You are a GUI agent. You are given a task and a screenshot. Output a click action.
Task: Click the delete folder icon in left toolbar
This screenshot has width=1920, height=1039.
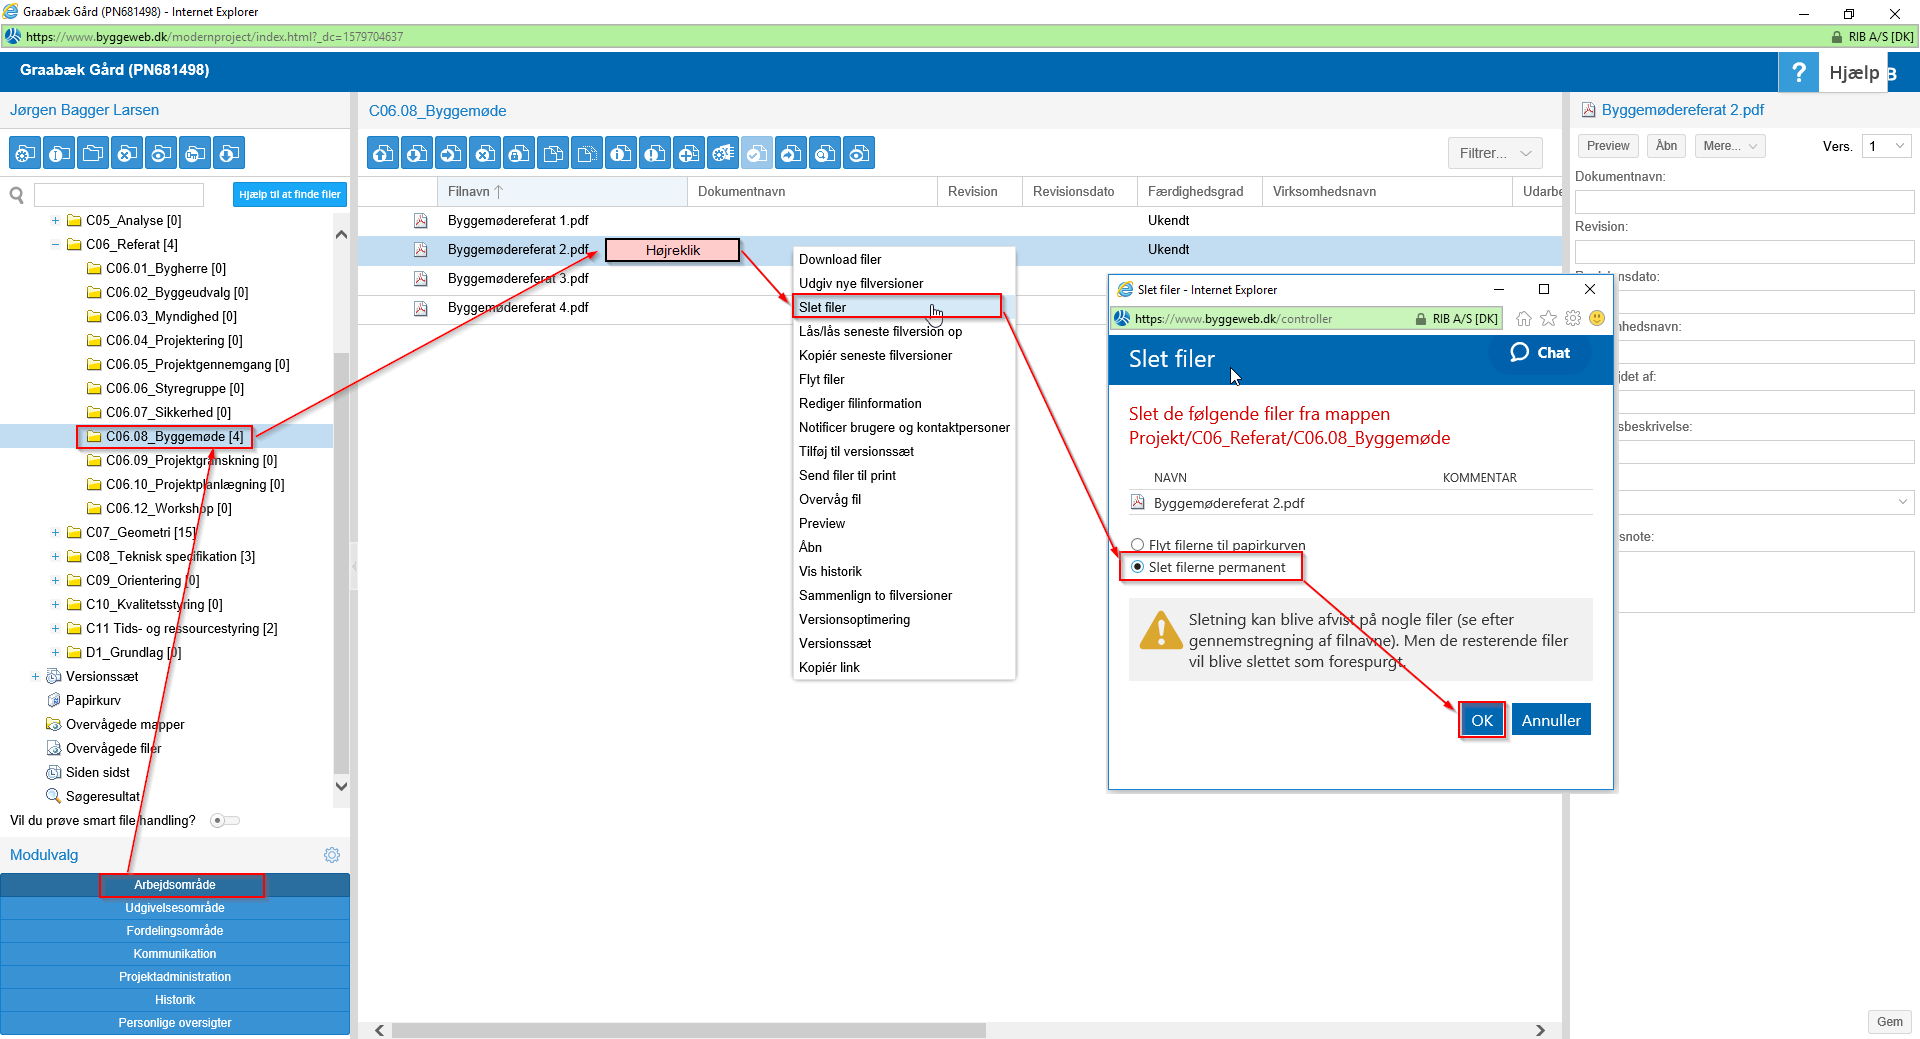127,153
